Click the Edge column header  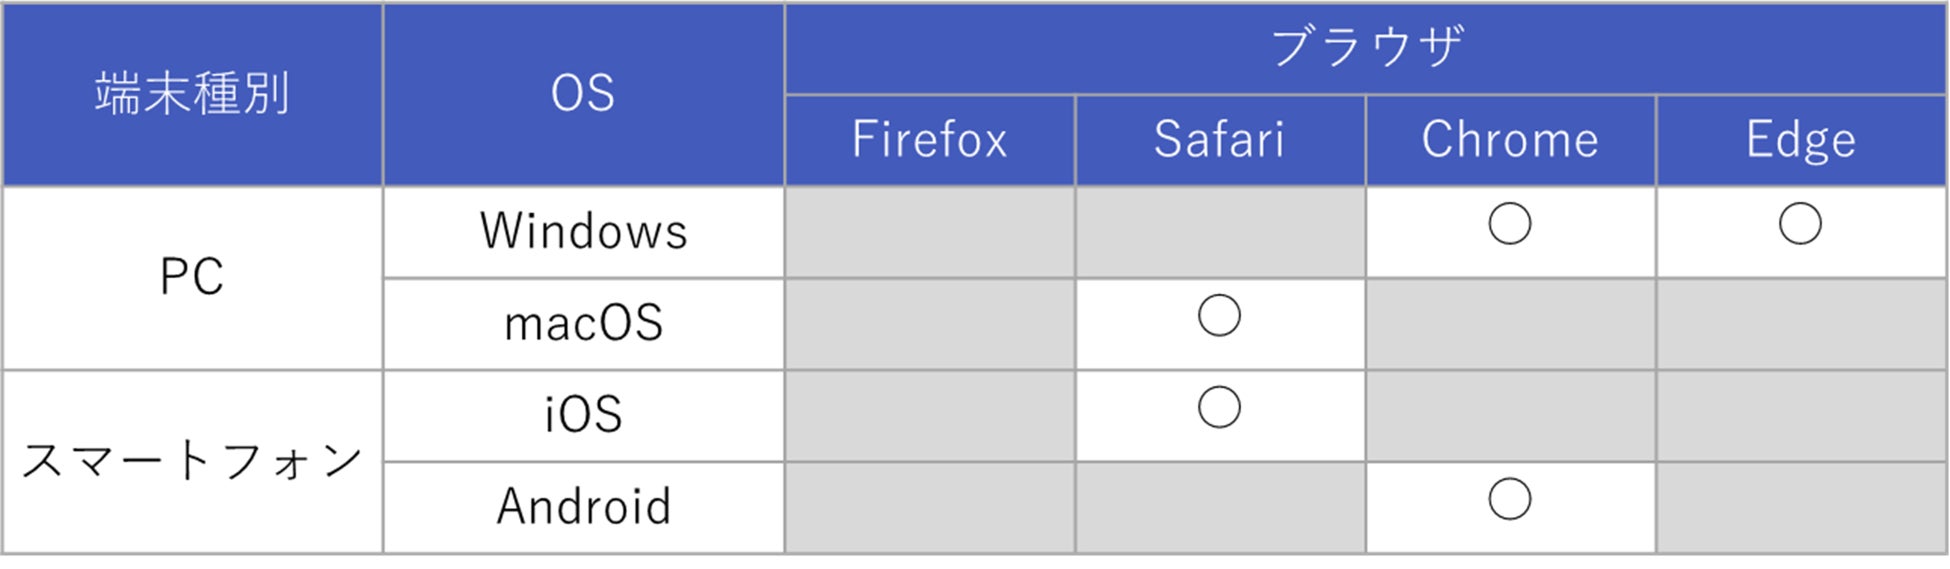pyautogui.click(x=1800, y=140)
